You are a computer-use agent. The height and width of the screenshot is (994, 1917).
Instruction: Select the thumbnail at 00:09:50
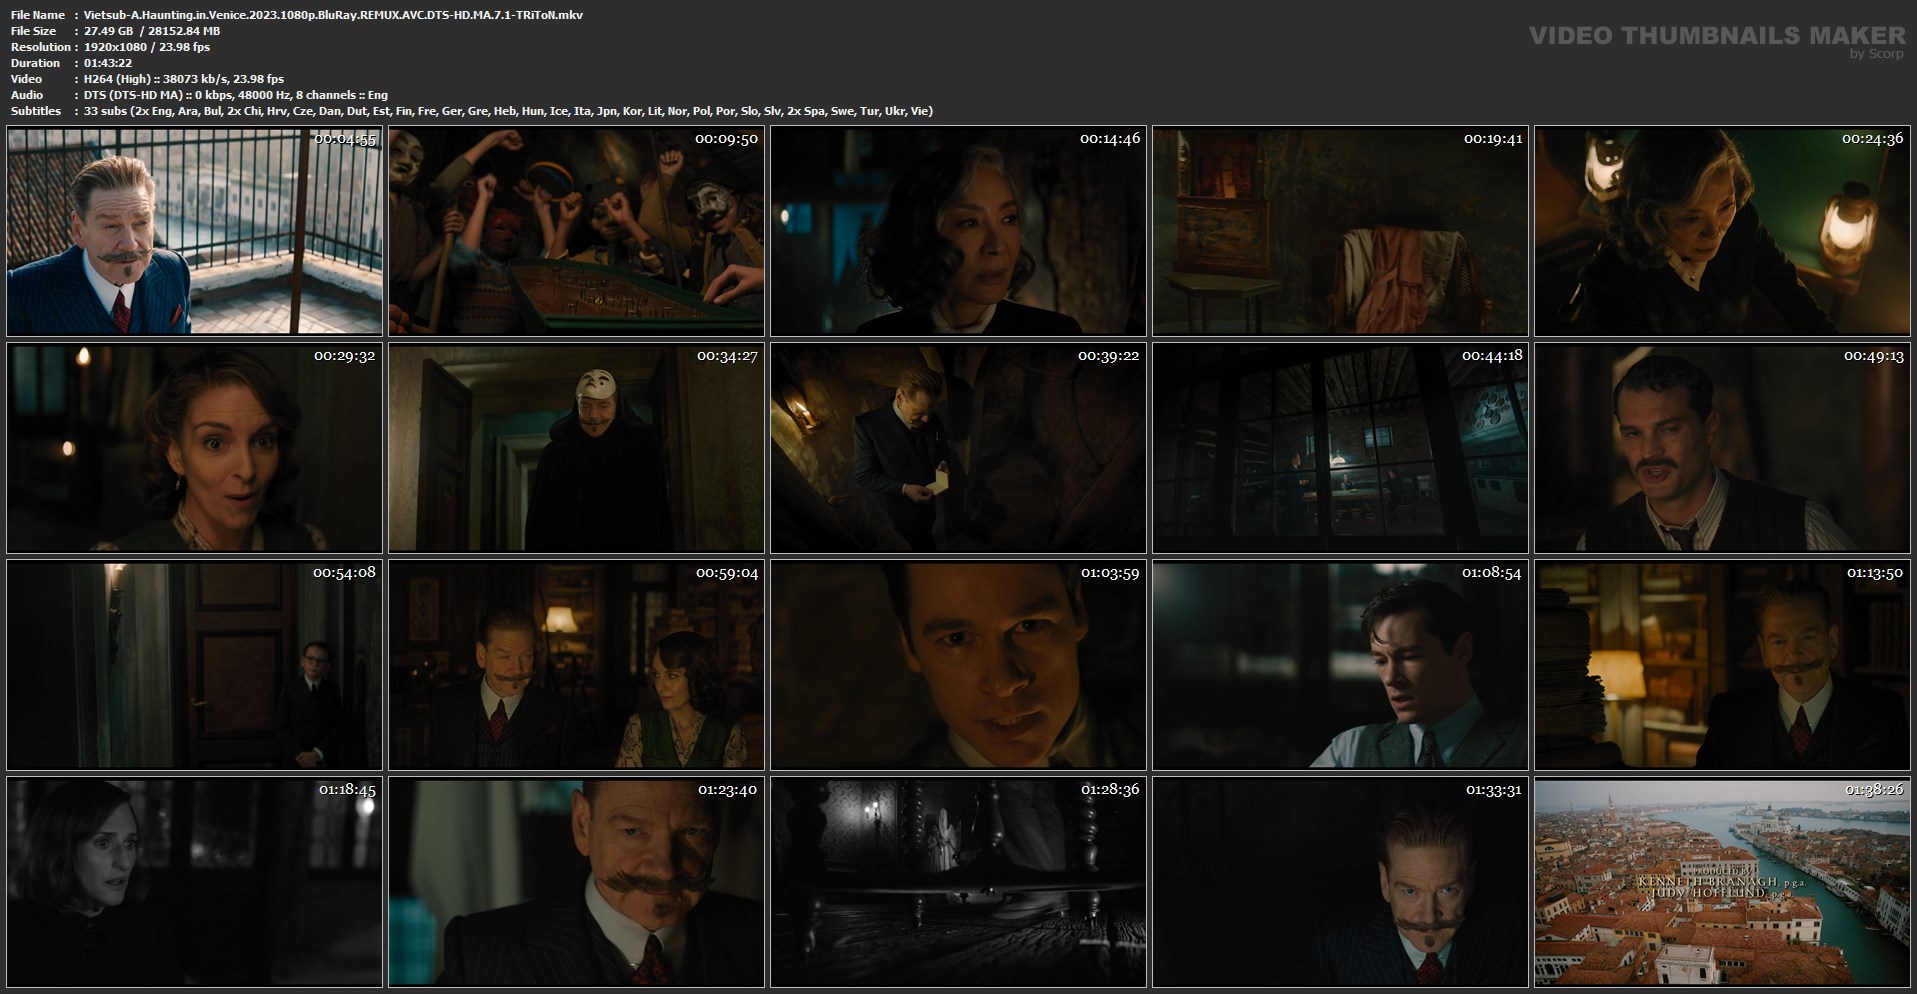tap(576, 231)
